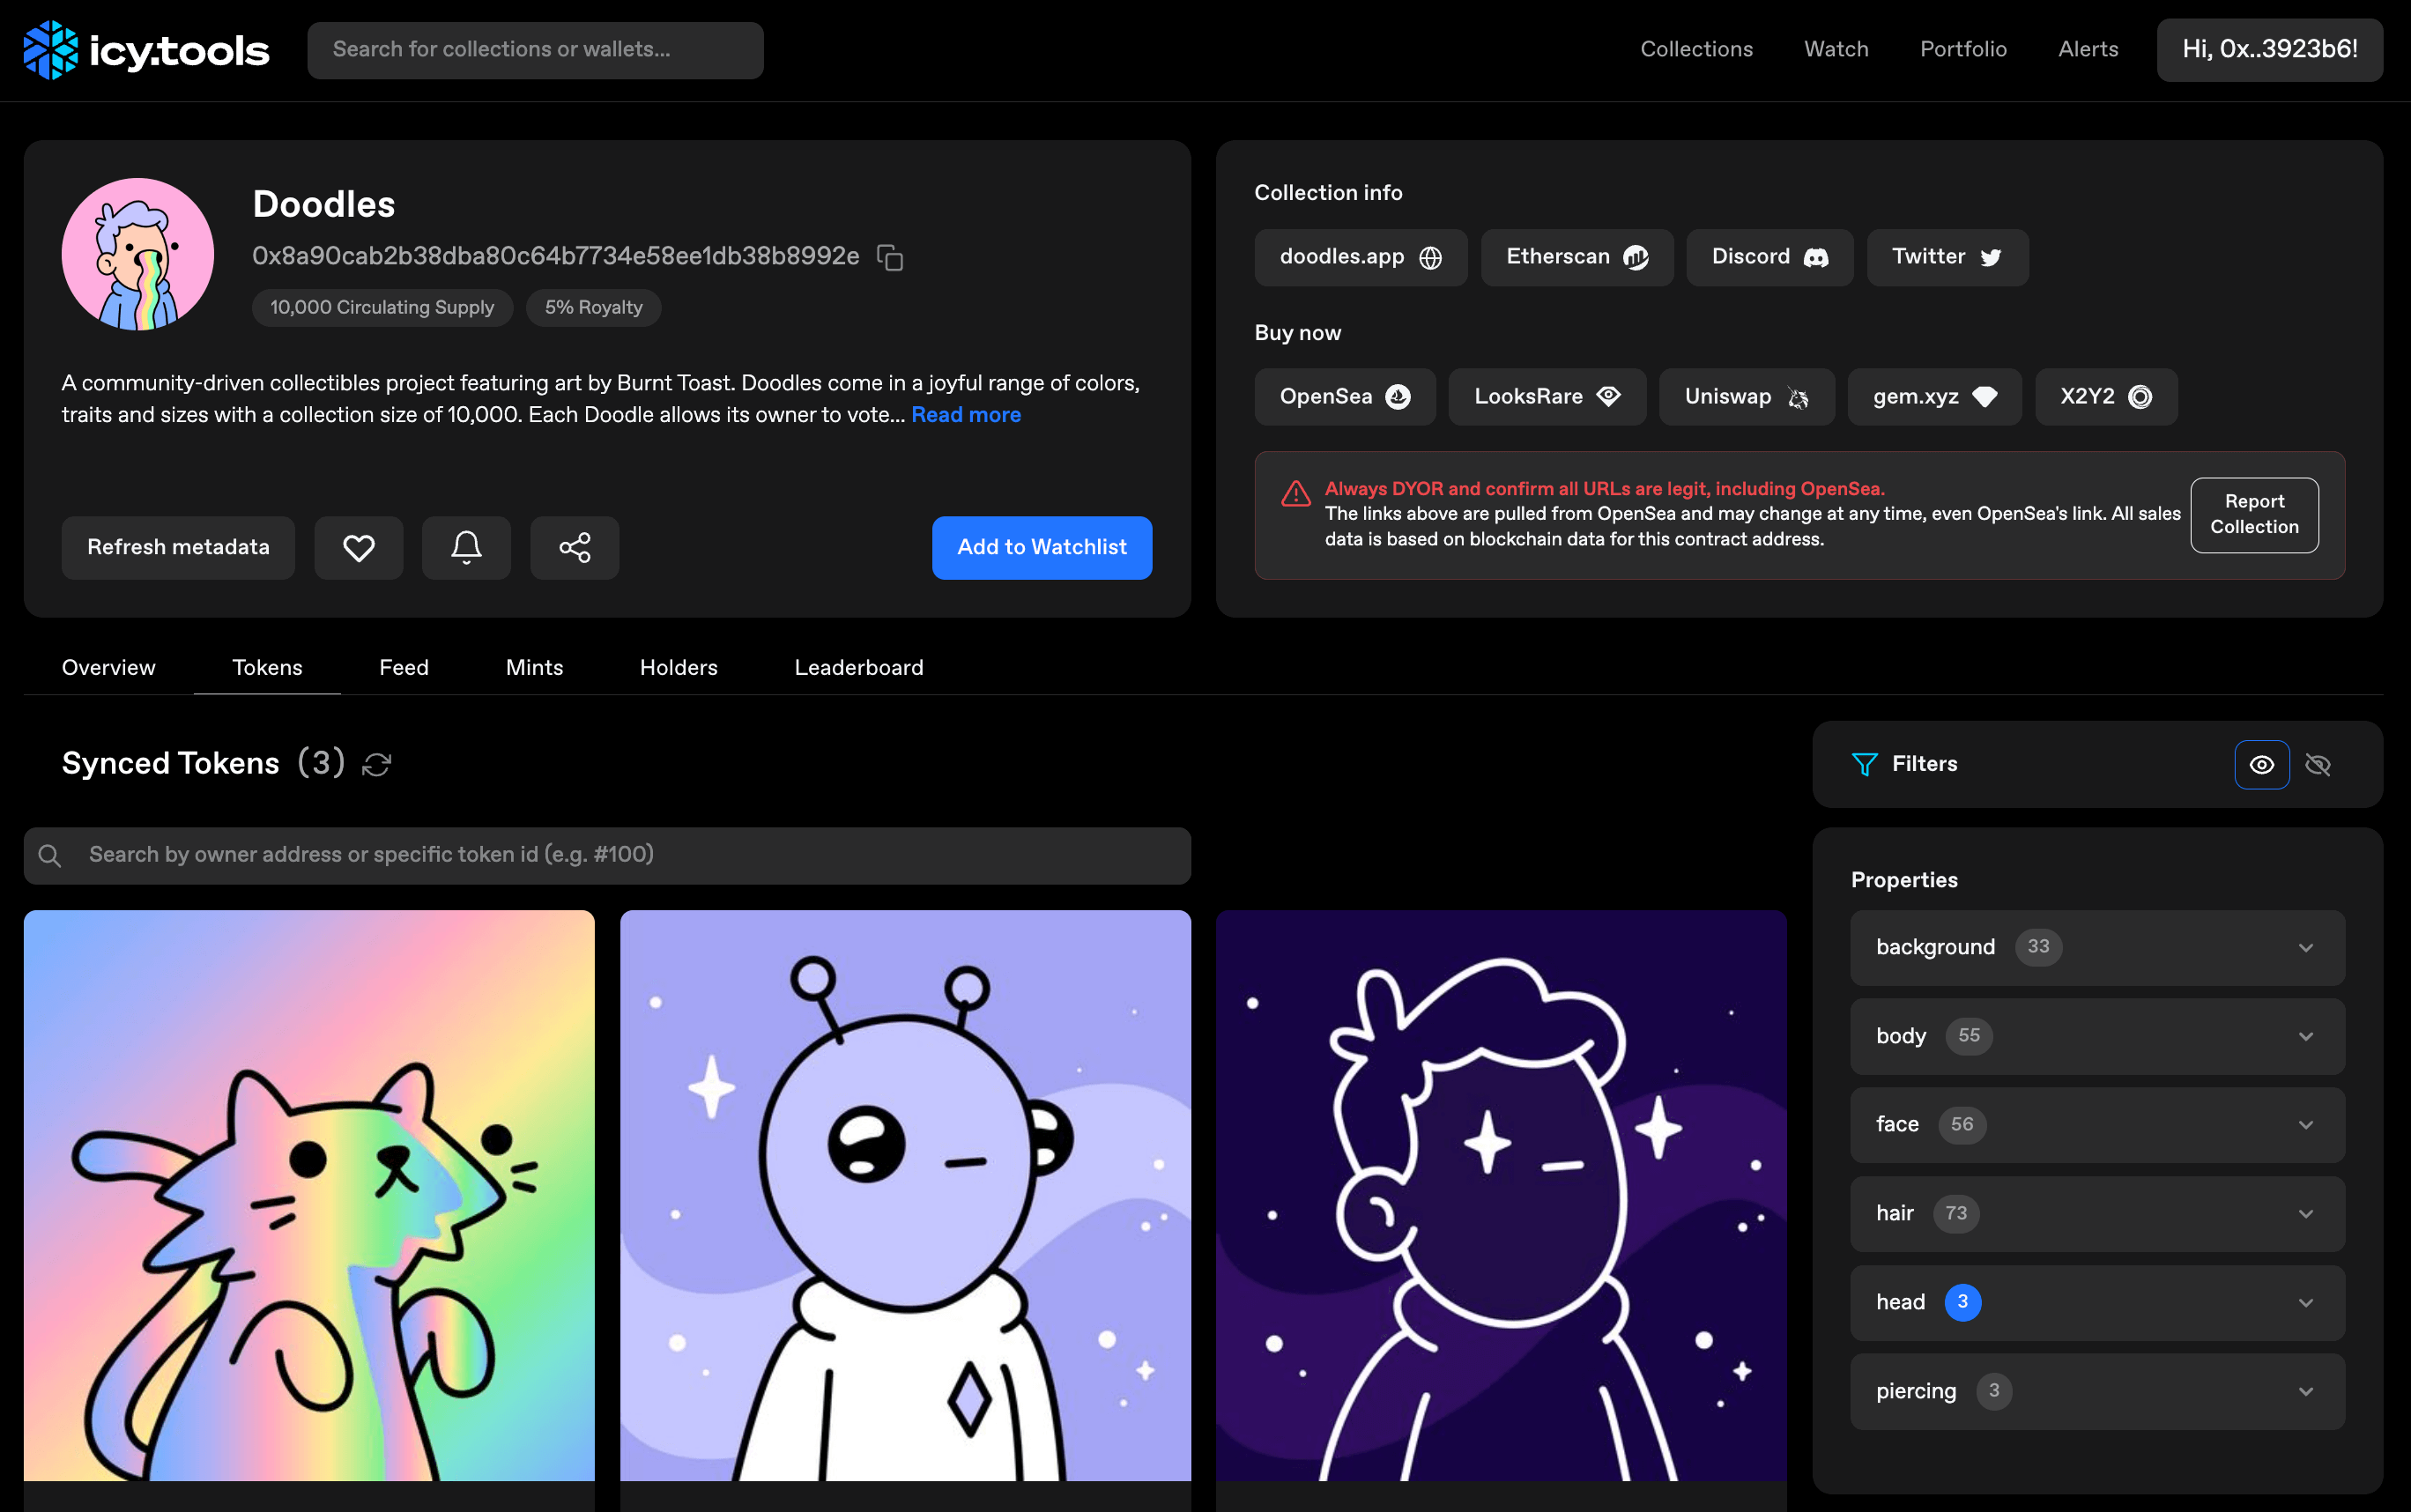Open the dark purple Doodle token thumbnail
Screen dimensions: 2411x1512
pyautogui.click(x=1501, y=1195)
